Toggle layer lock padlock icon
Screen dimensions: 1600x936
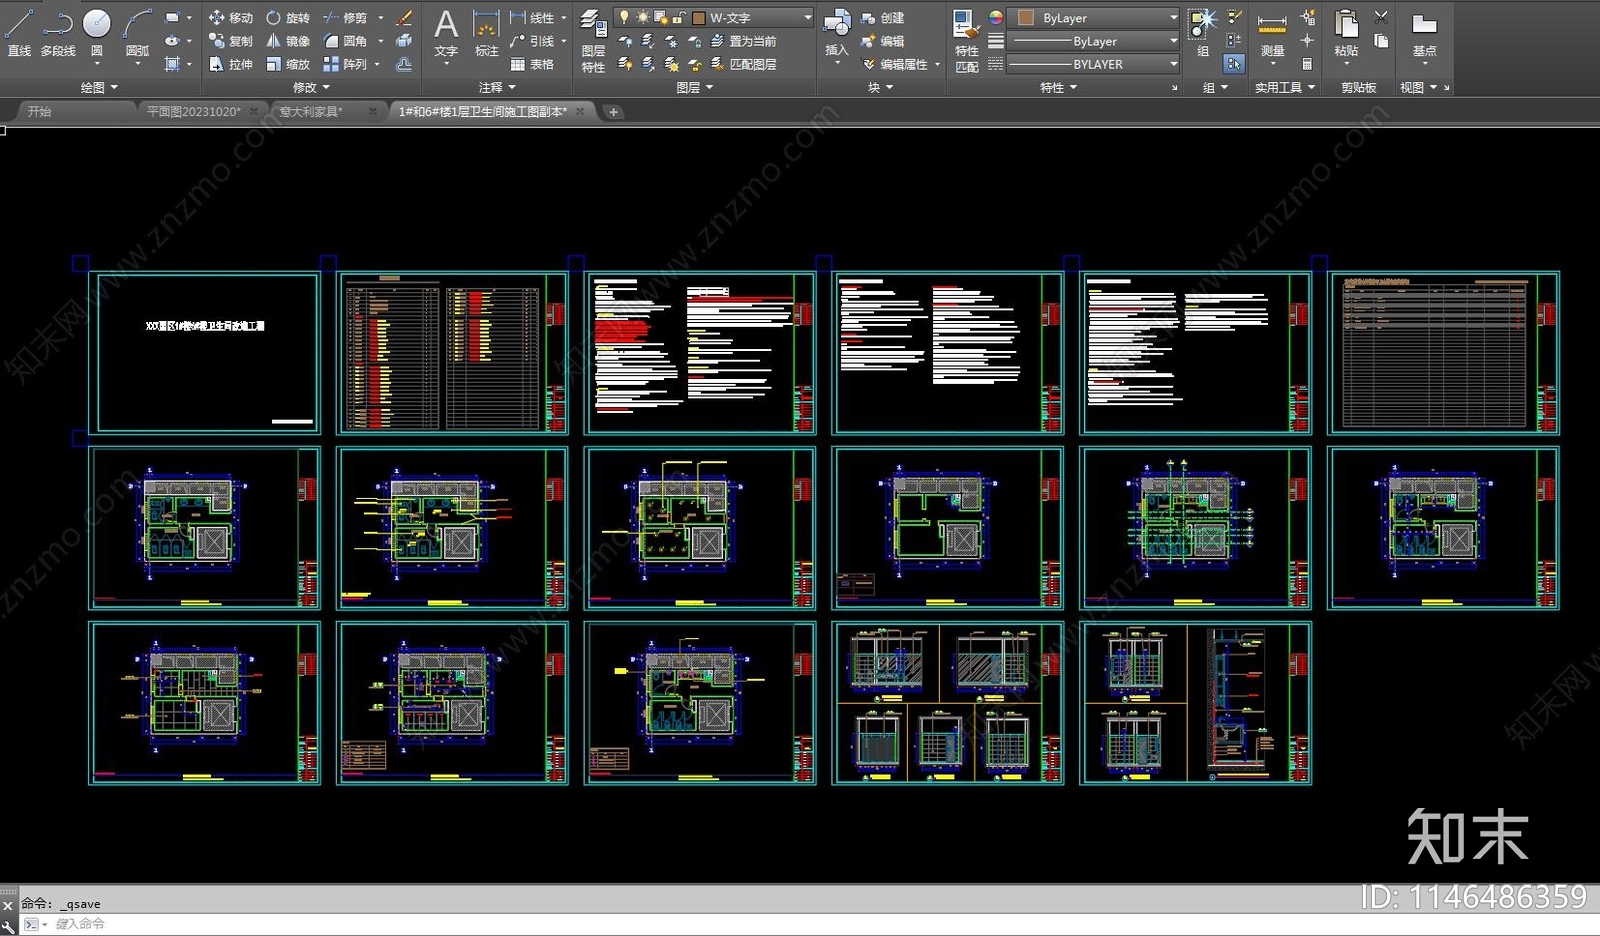point(679,17)
